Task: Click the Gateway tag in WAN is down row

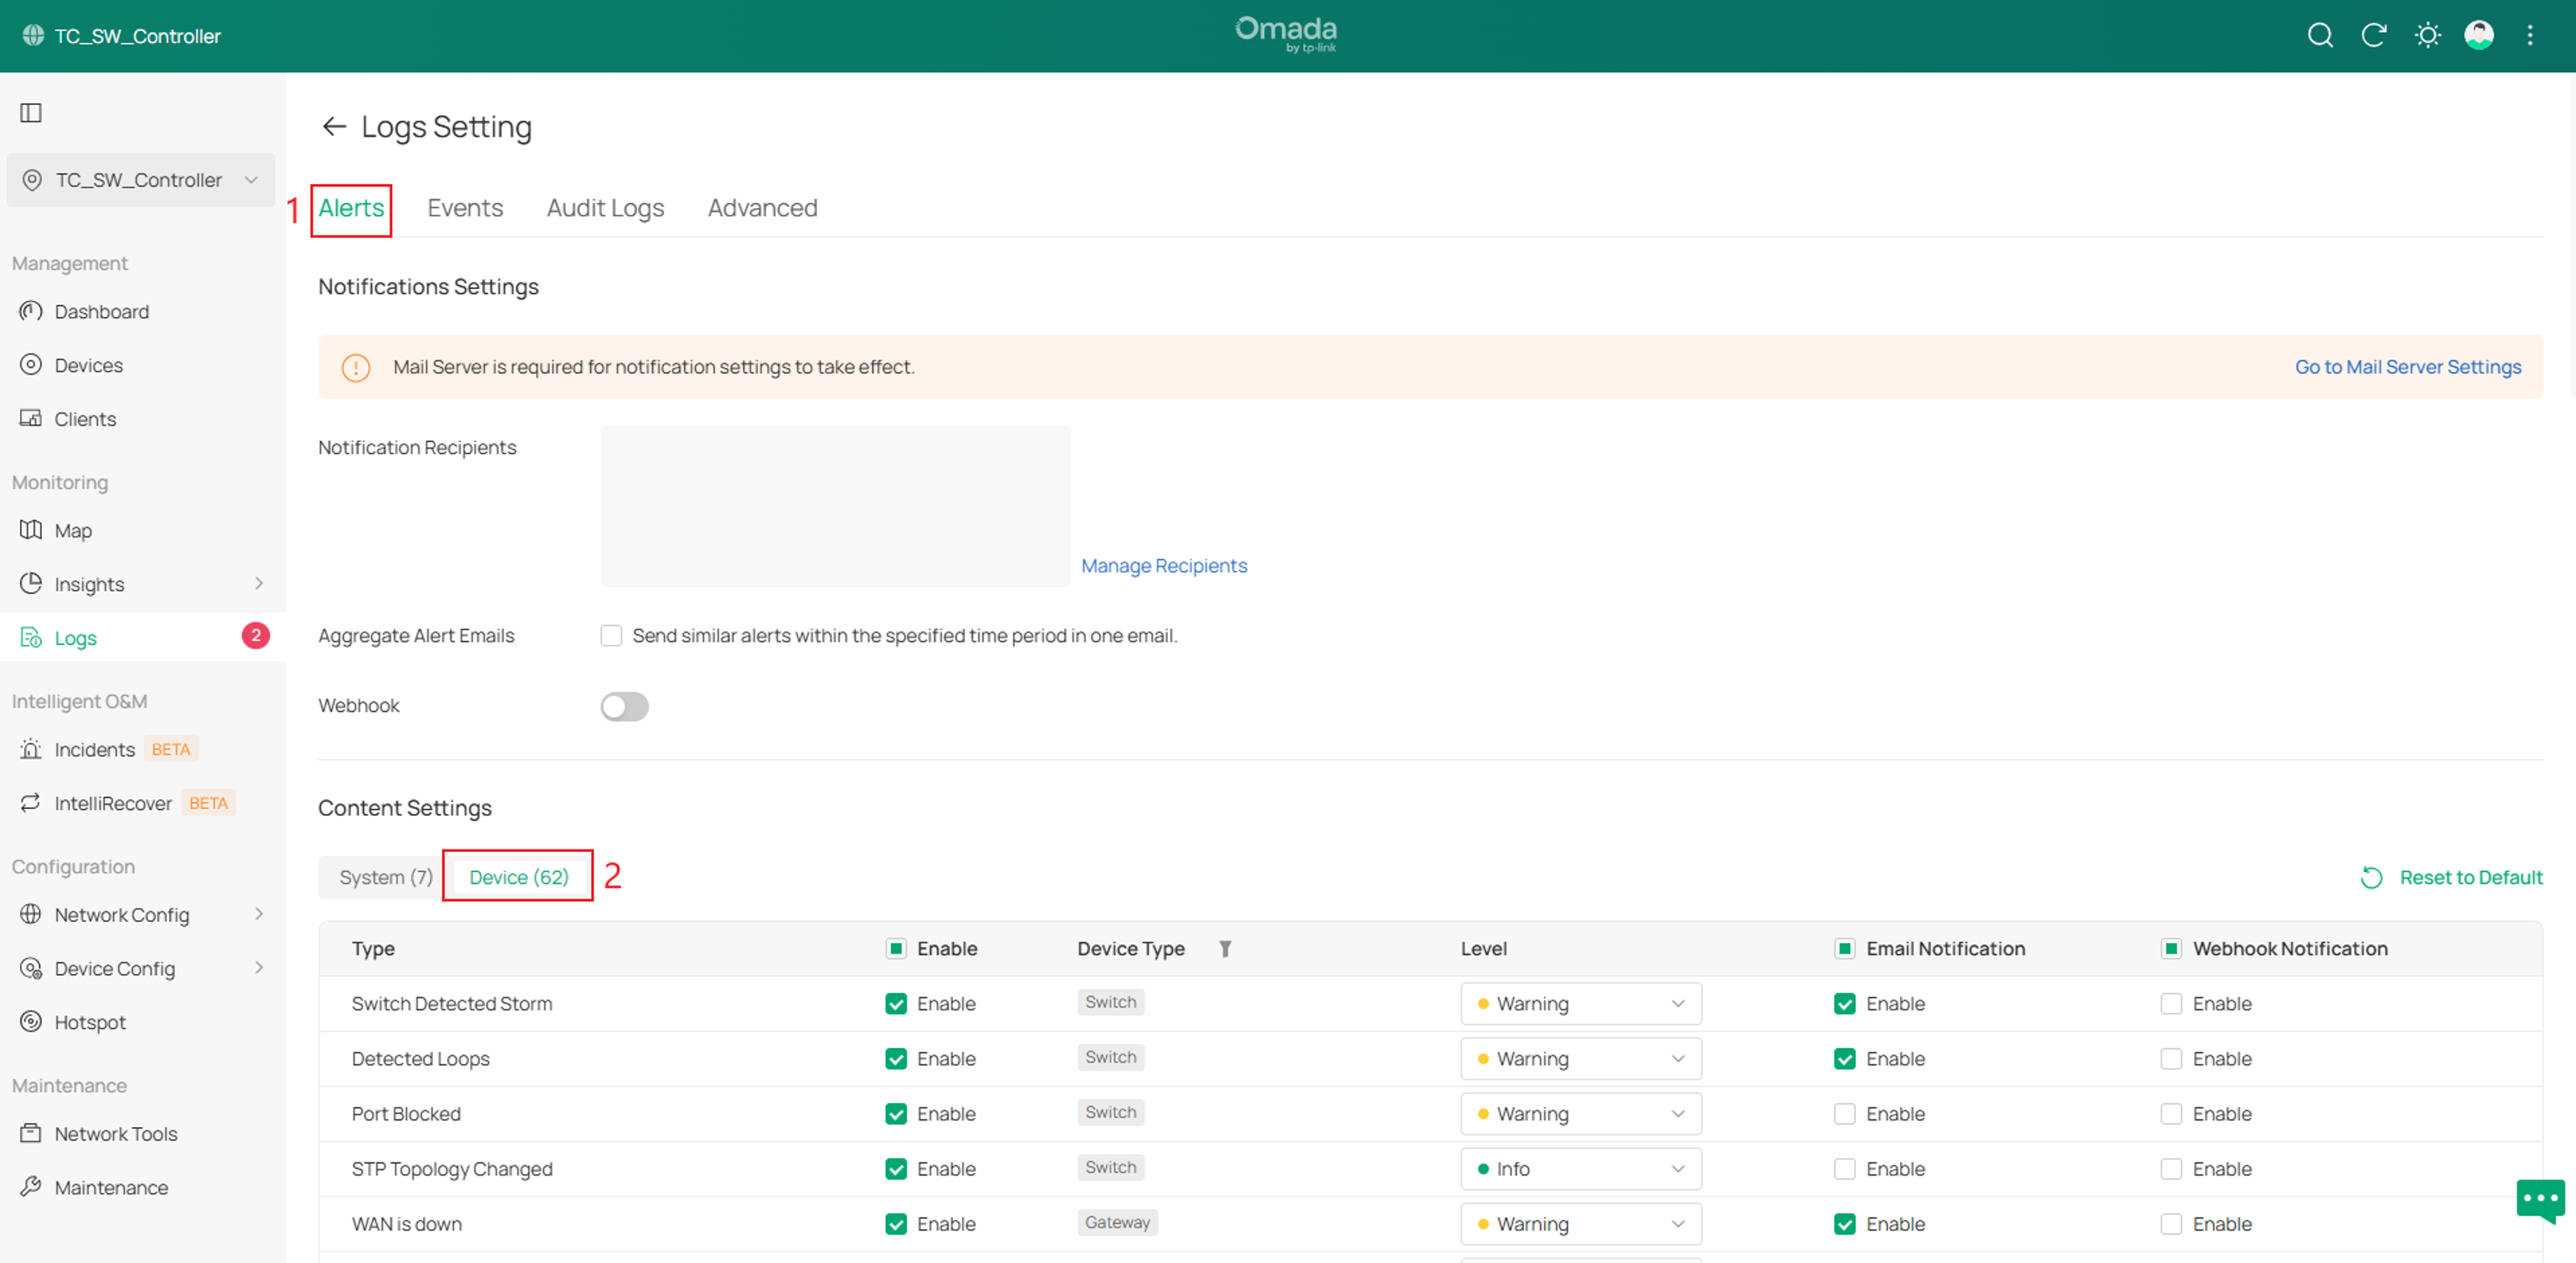Action: tap(1117, 1223)
